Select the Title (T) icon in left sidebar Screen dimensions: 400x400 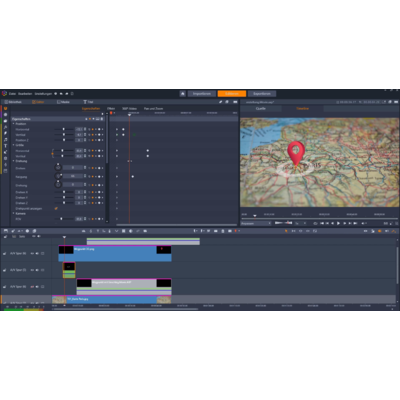5,146
